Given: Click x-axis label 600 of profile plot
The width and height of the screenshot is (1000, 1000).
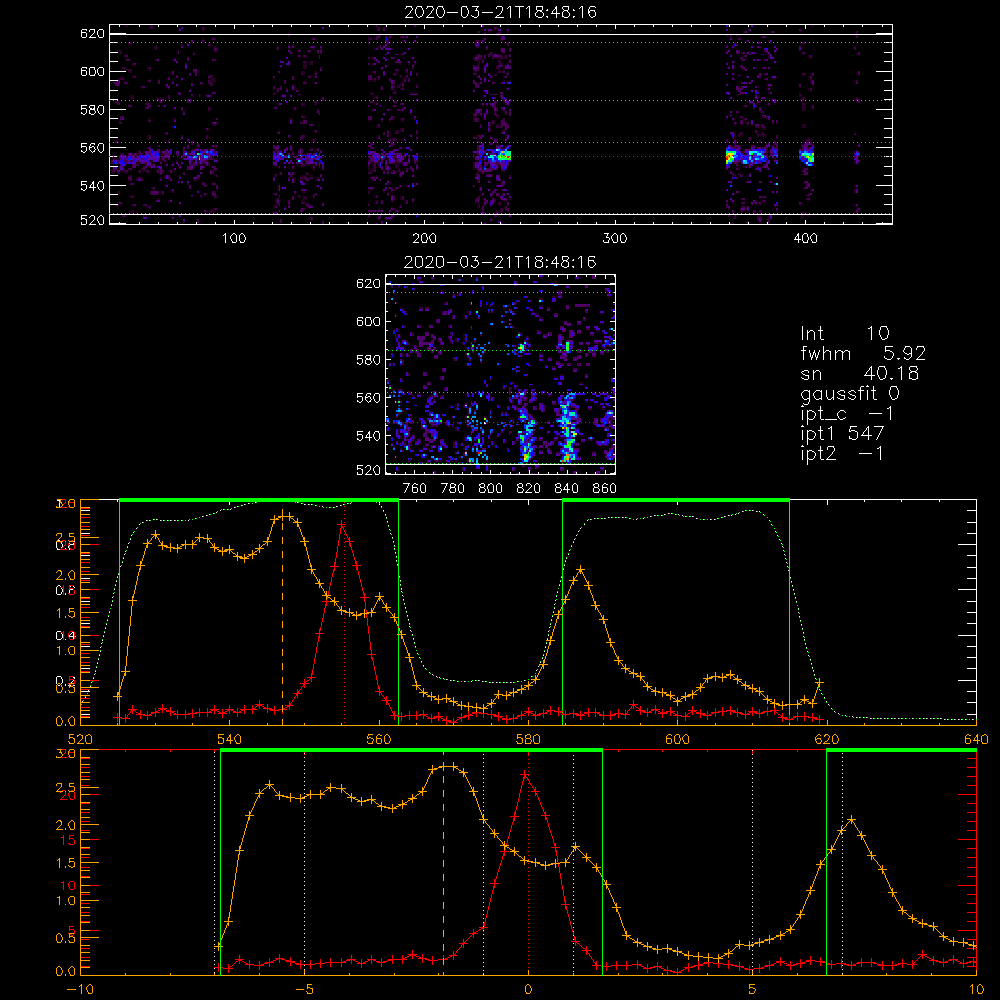Looking at the screenshot, I should pos(677,739).
